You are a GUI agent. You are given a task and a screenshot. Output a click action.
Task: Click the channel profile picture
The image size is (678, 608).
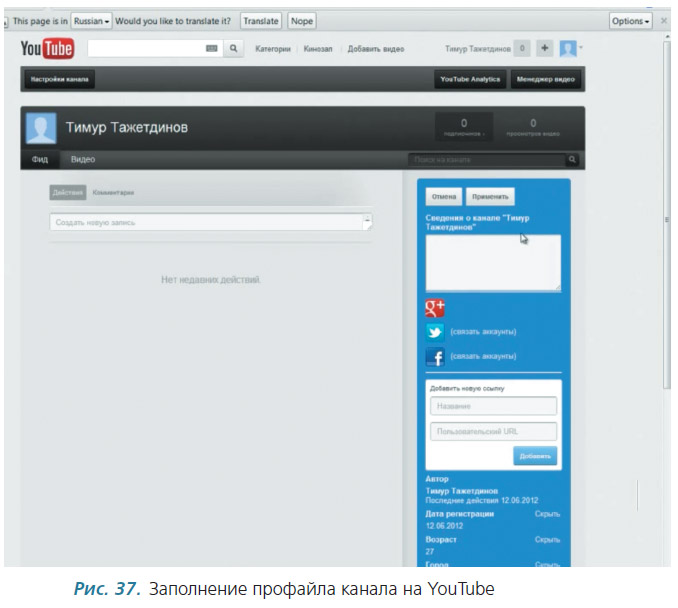click(41, 128)
